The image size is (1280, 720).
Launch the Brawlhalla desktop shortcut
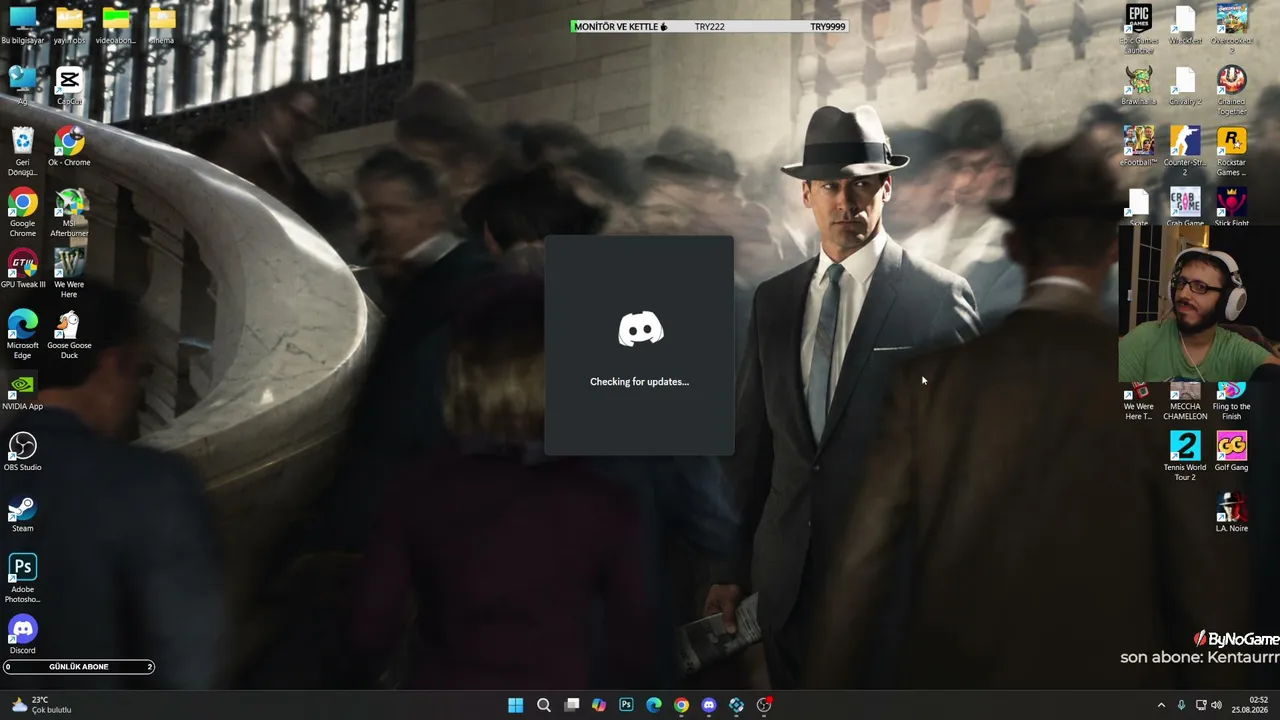click(x=1138, y=85)
